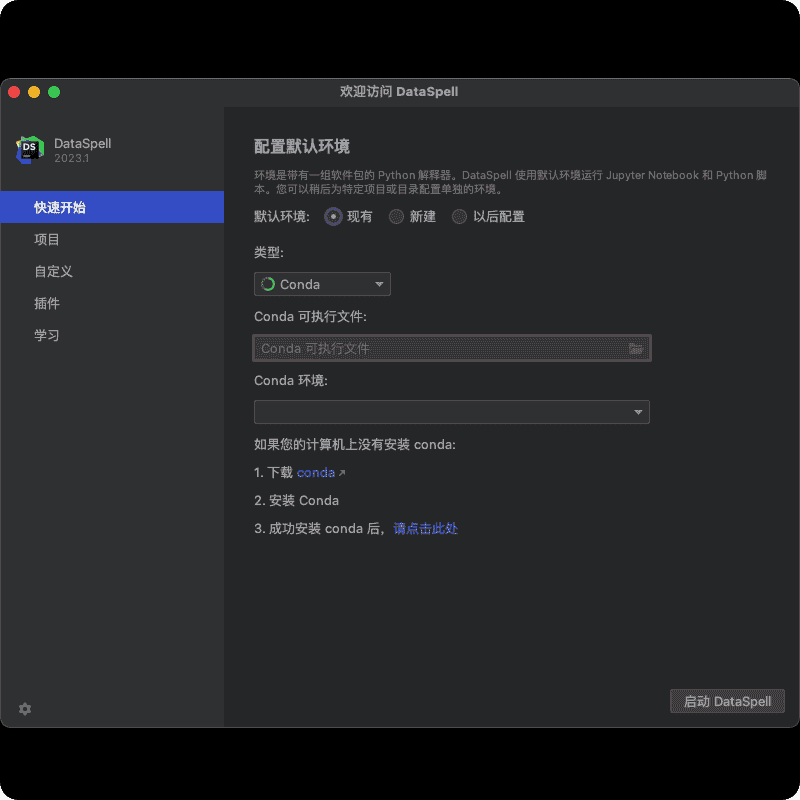Select the 新建 radio button
The height and width of the screenshot is (800, 800).
point(396,217)
